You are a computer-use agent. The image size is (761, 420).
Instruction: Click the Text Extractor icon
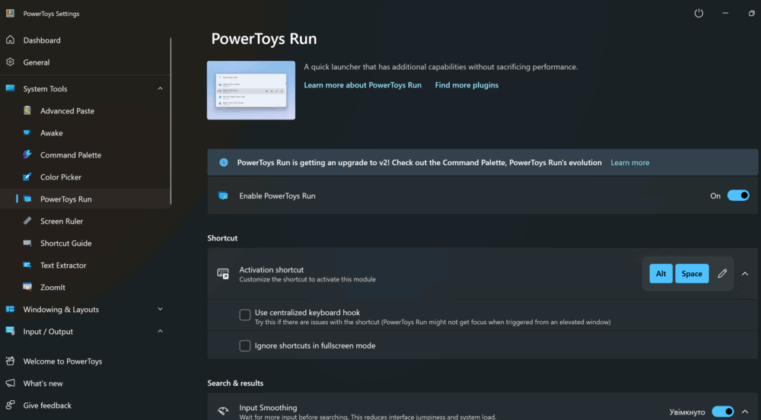(27, 265)
